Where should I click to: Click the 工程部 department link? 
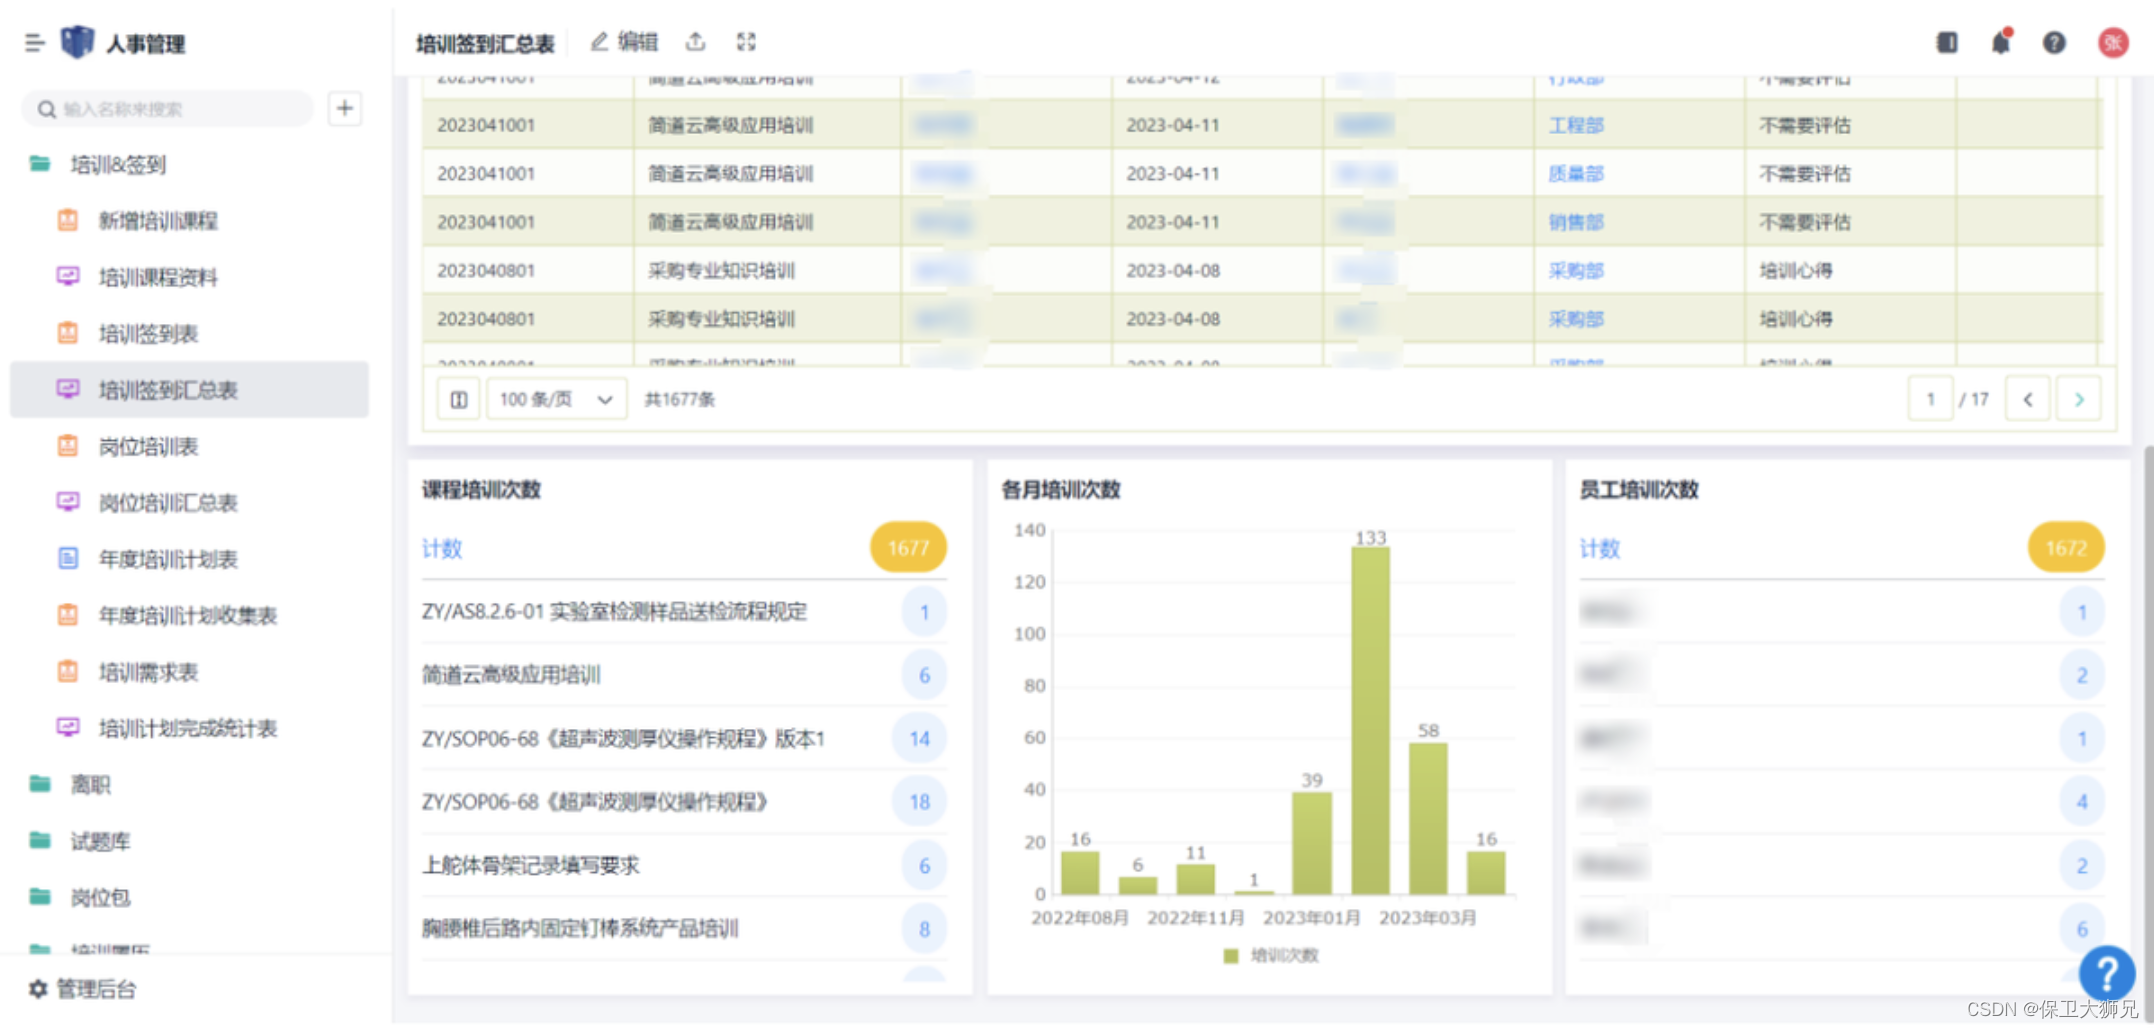pos(1576,126)
